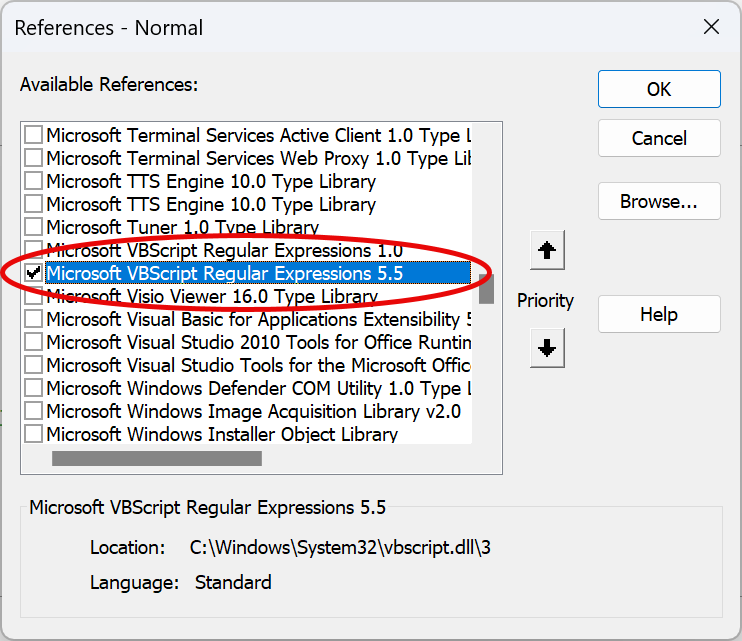Screen dimensions: 742x641
Task: Uncheck VBScript Regular Expressions 5.5 checkbox
Action: [34, 273]
